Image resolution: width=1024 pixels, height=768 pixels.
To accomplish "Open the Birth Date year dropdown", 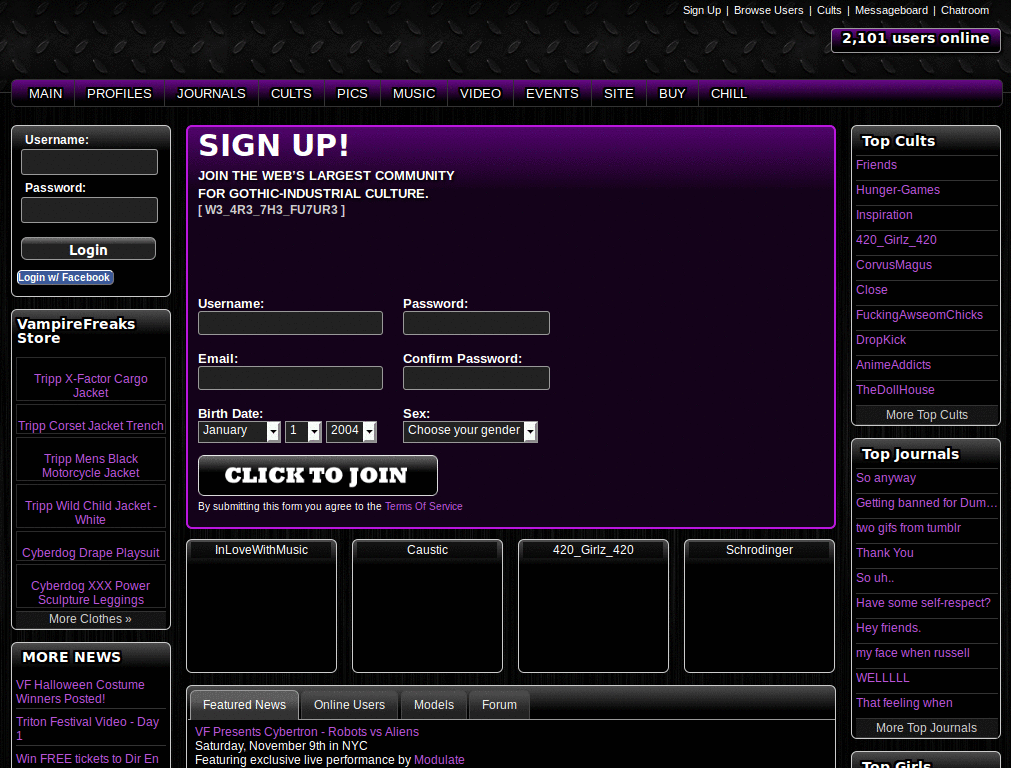I will [351, 432].
